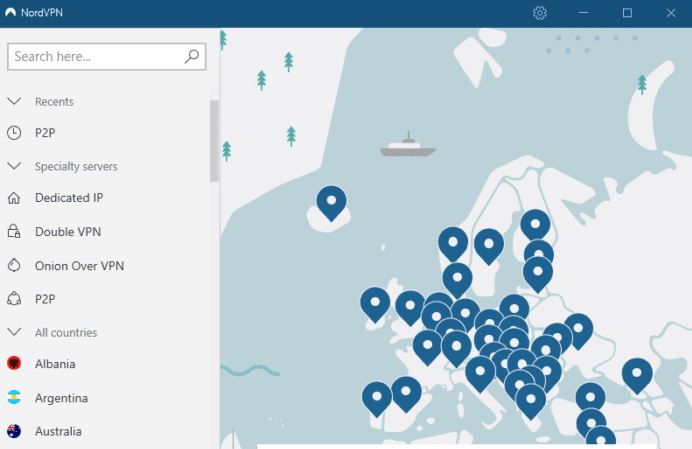692x449 pixels.
Task: Click the search magnifier icon
Action: coord(192,56)
